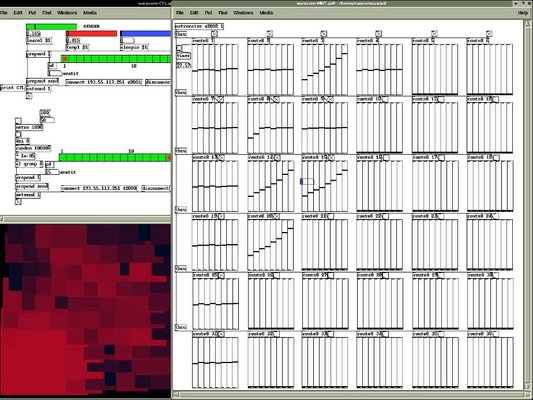Uncheck the toggle beside route0 13
Viewport: 533px width, 400px height.
[221, 158]
